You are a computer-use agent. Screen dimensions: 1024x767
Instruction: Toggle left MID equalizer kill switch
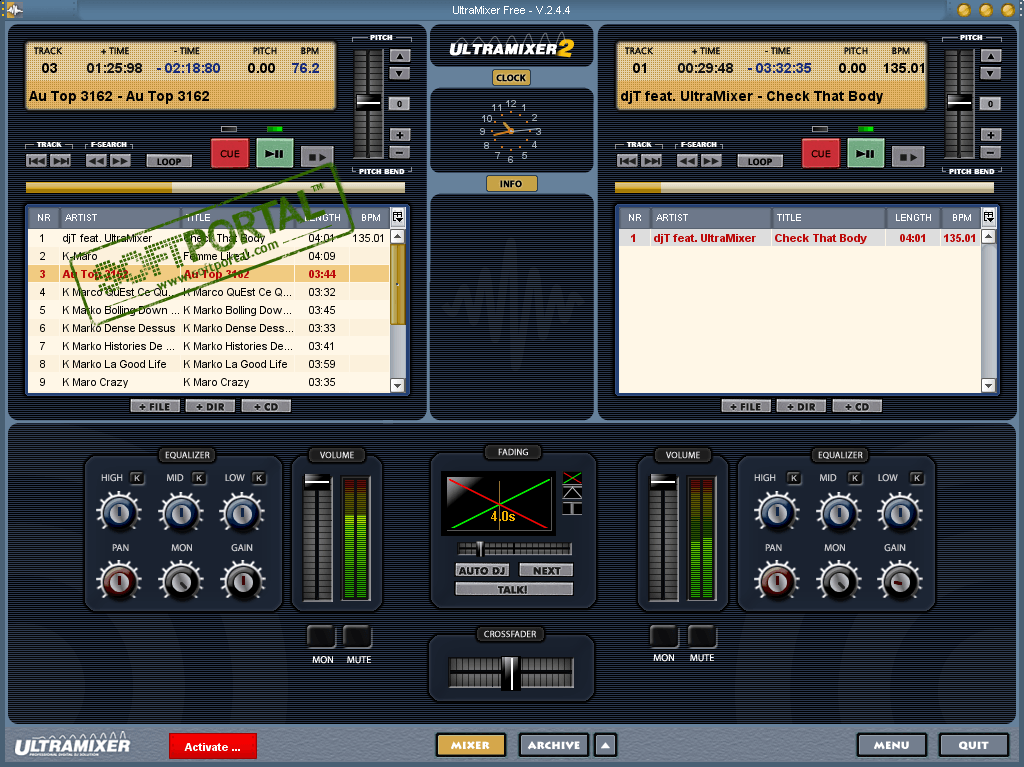[199, 478]
